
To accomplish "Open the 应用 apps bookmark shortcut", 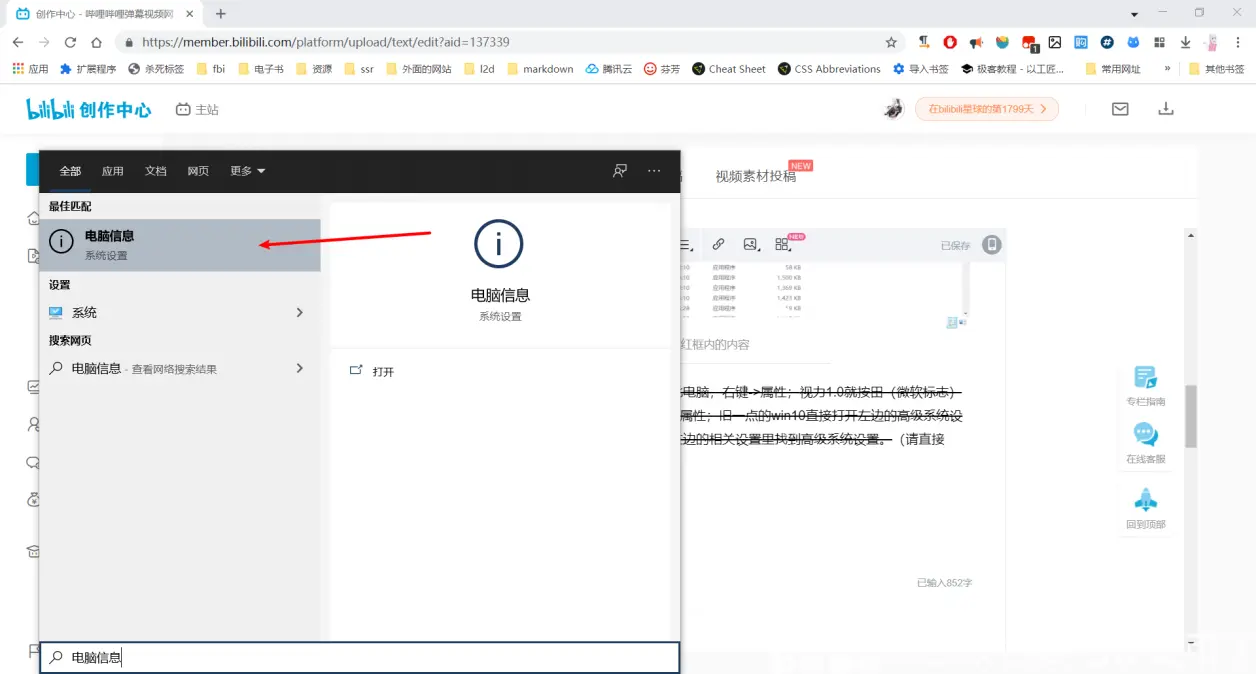I will pos(30,69).
